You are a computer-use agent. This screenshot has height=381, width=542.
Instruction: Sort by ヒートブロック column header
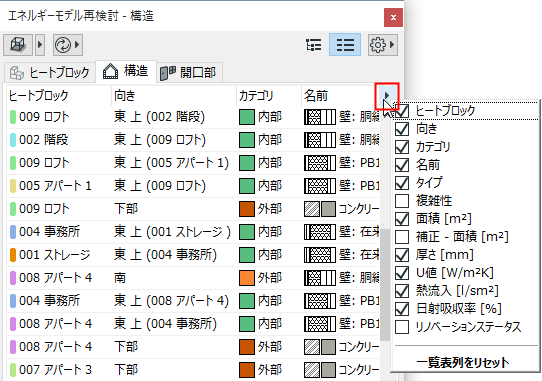click(x=59, y=95)
